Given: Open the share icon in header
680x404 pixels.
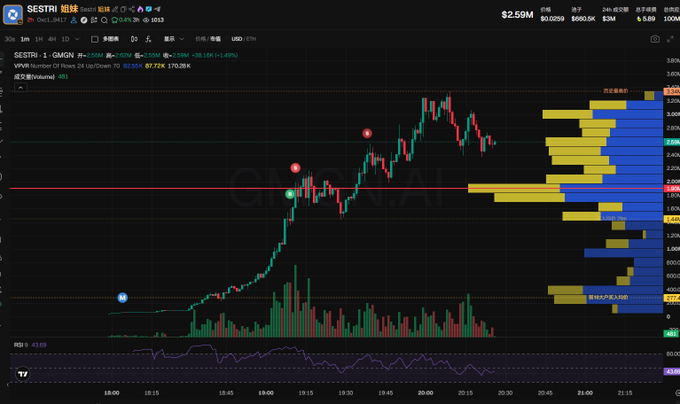Looking at the screenshot, I should [132, 9].
